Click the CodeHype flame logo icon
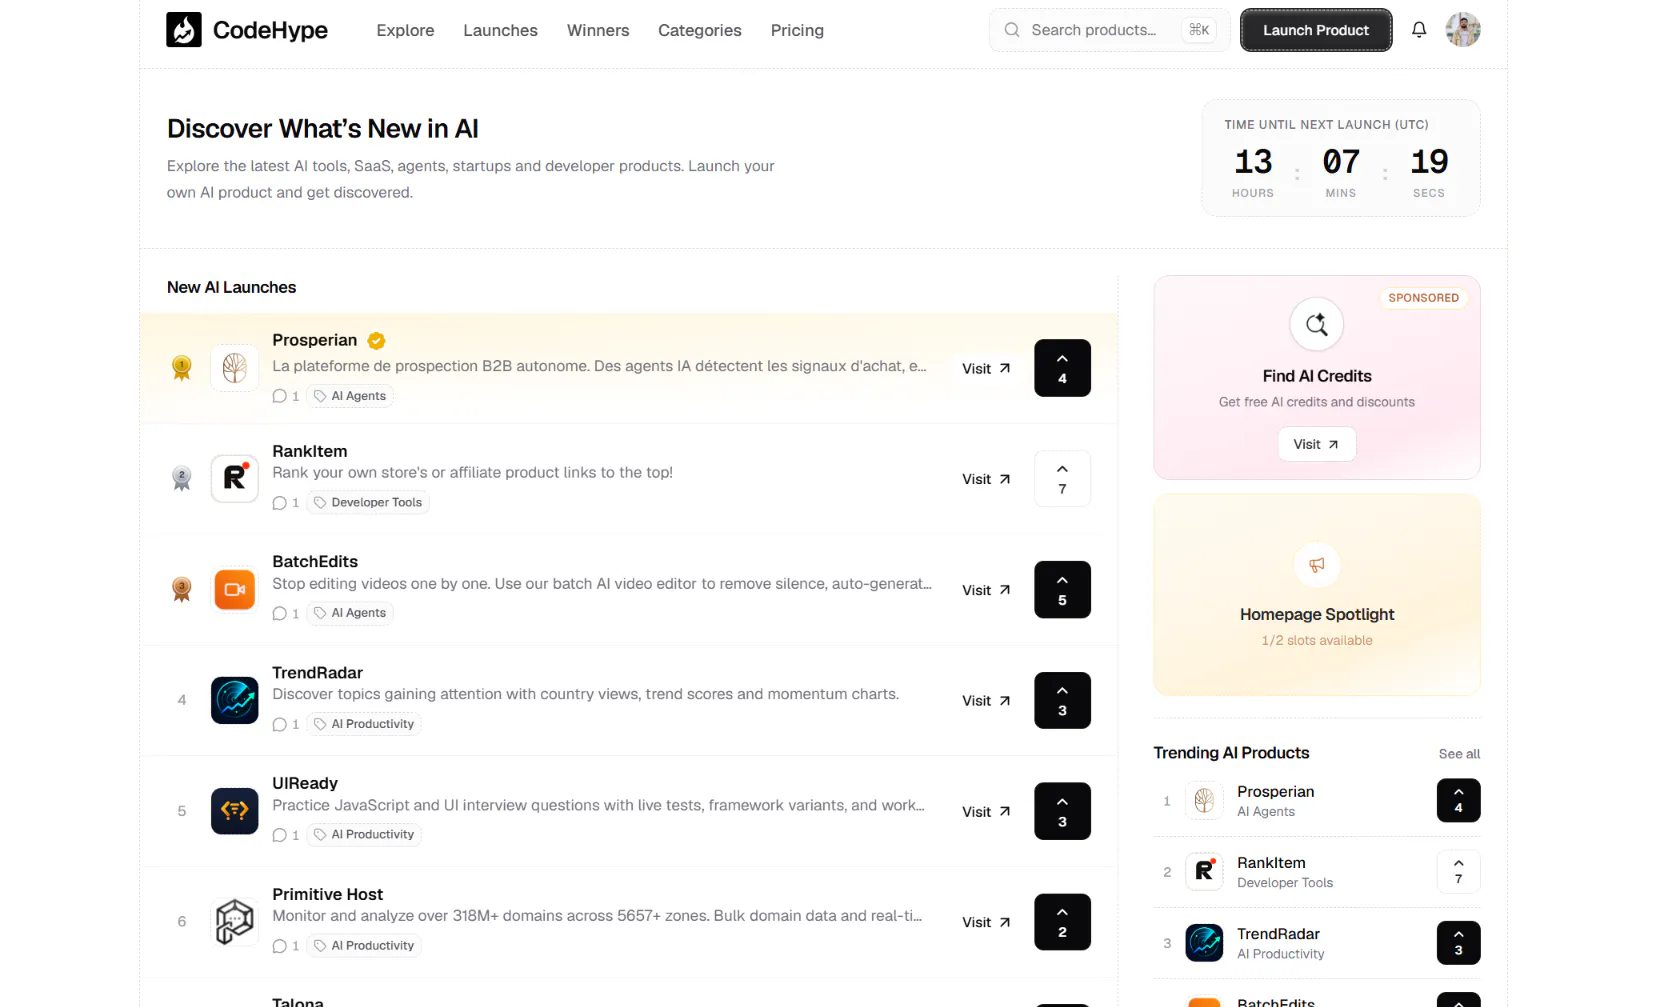This screenshot has height=1007, width=1656. 184,30
